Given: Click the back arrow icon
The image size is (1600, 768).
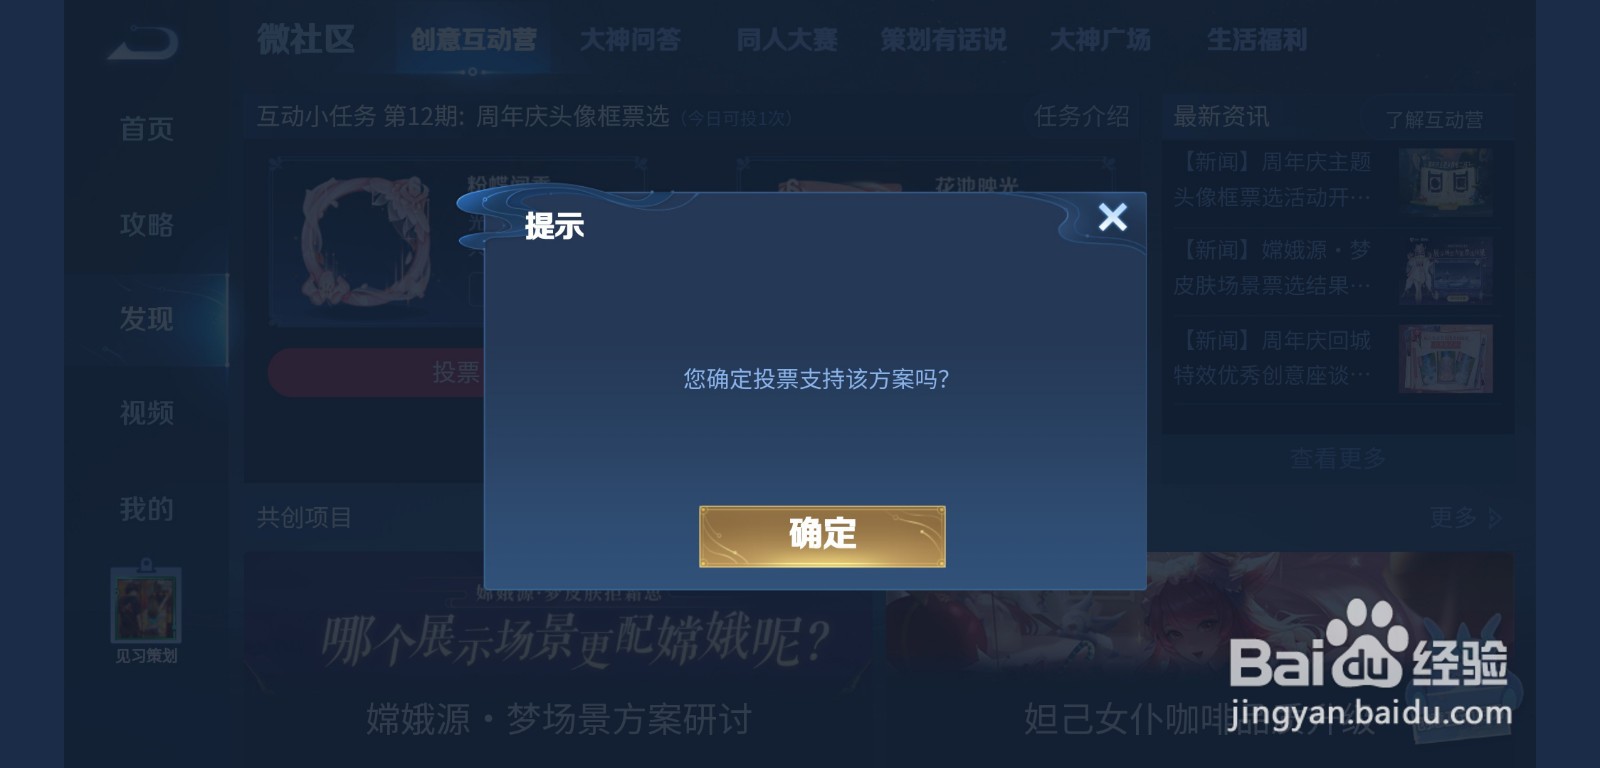Looking at the screenshot, I should [144, 43].
